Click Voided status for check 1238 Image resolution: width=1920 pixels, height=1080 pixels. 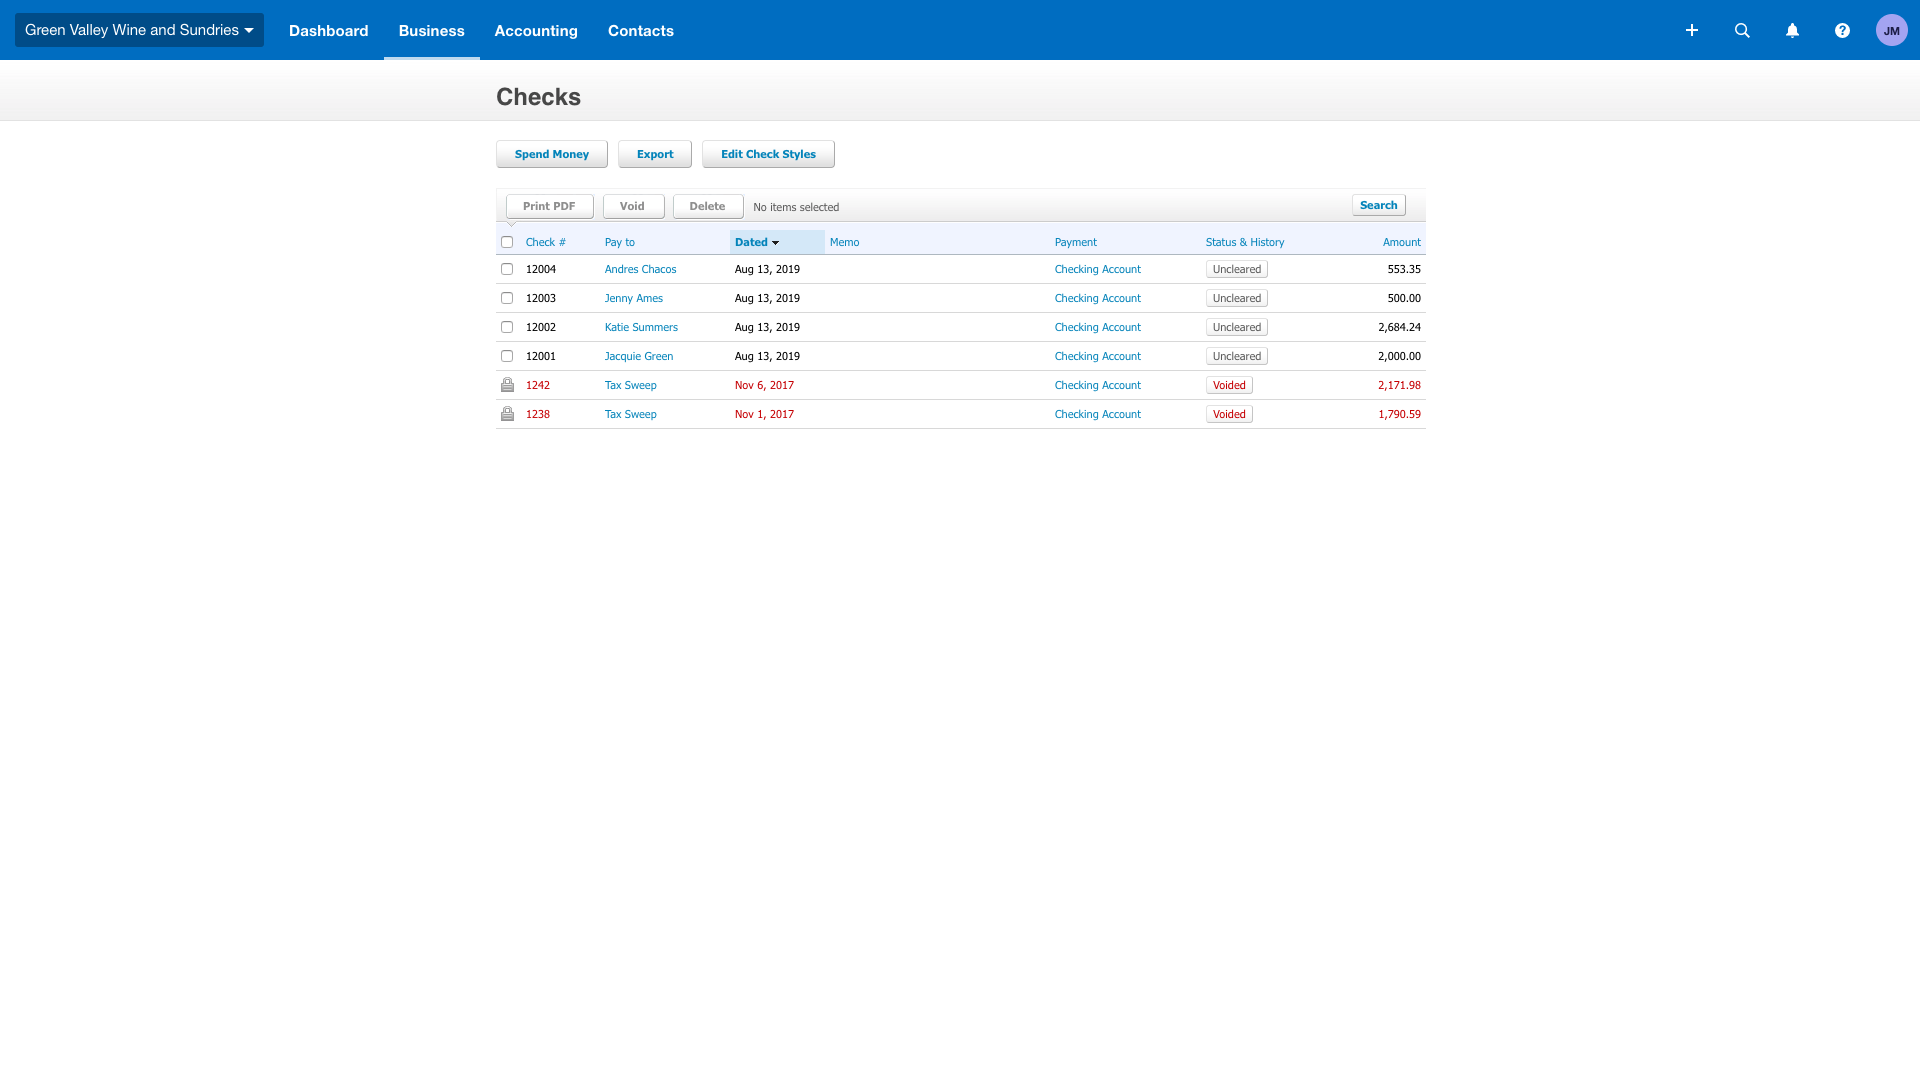1229,414
